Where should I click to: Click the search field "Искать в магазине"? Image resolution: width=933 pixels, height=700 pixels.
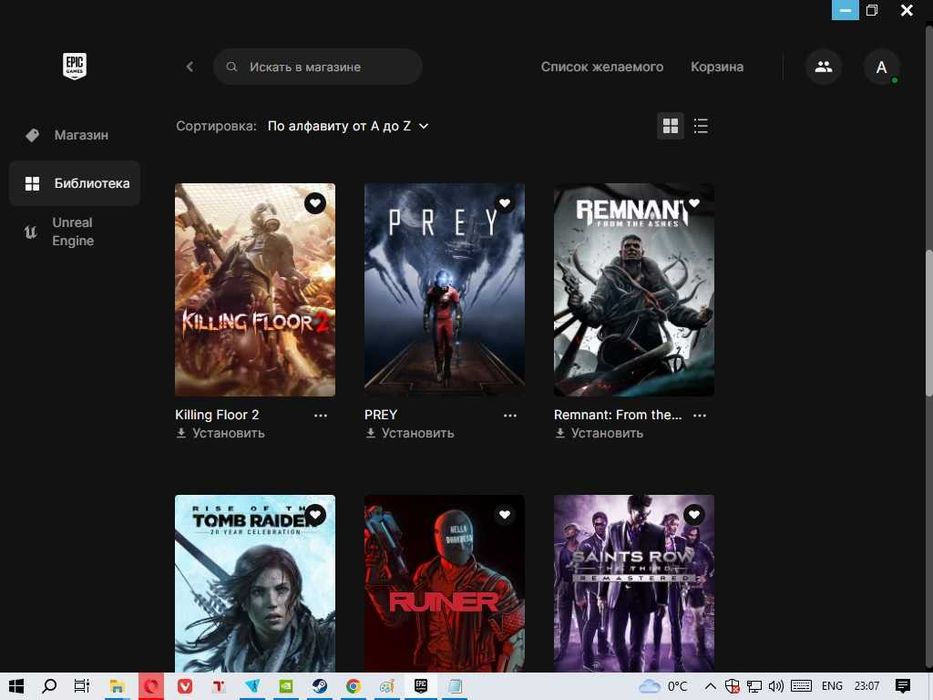[318, 67]
